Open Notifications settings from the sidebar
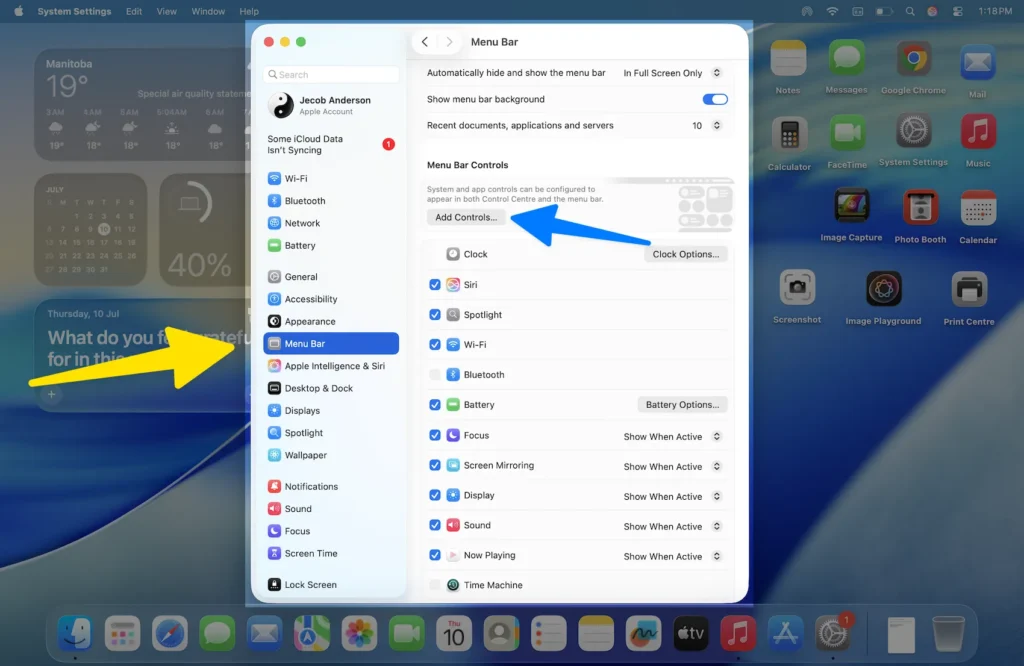This screenshot has height=666, width=1024. point(310,486)
